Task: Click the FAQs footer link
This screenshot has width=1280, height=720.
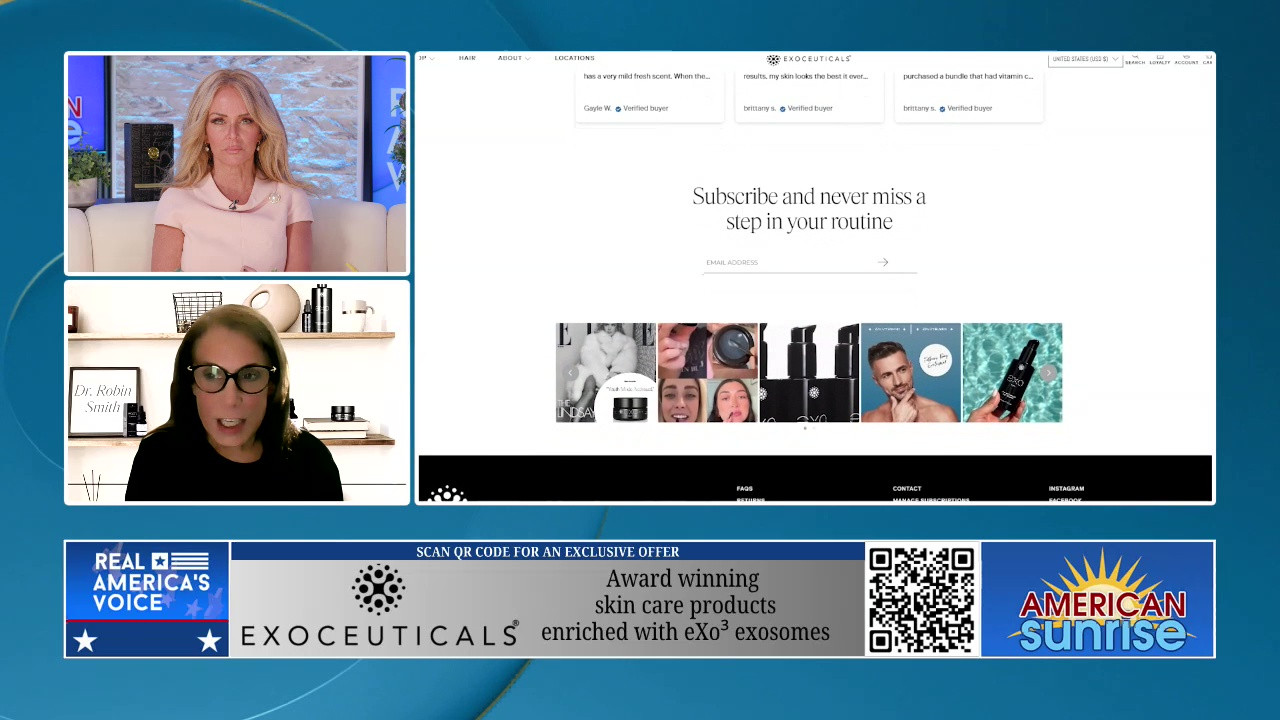Action: click(x=745, y=488)
